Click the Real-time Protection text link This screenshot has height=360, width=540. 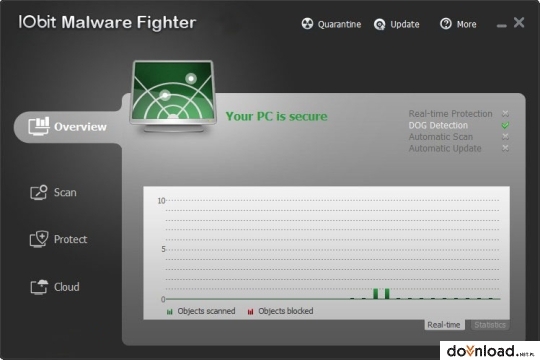450,114
